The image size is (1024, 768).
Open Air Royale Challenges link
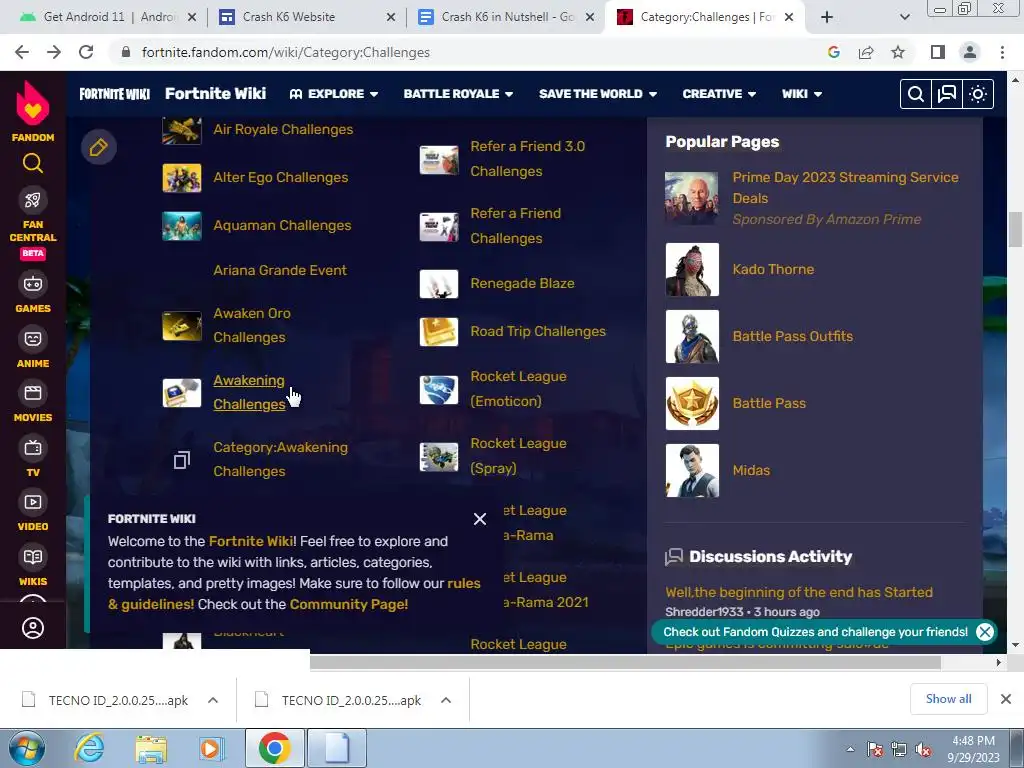coord(283,129)
